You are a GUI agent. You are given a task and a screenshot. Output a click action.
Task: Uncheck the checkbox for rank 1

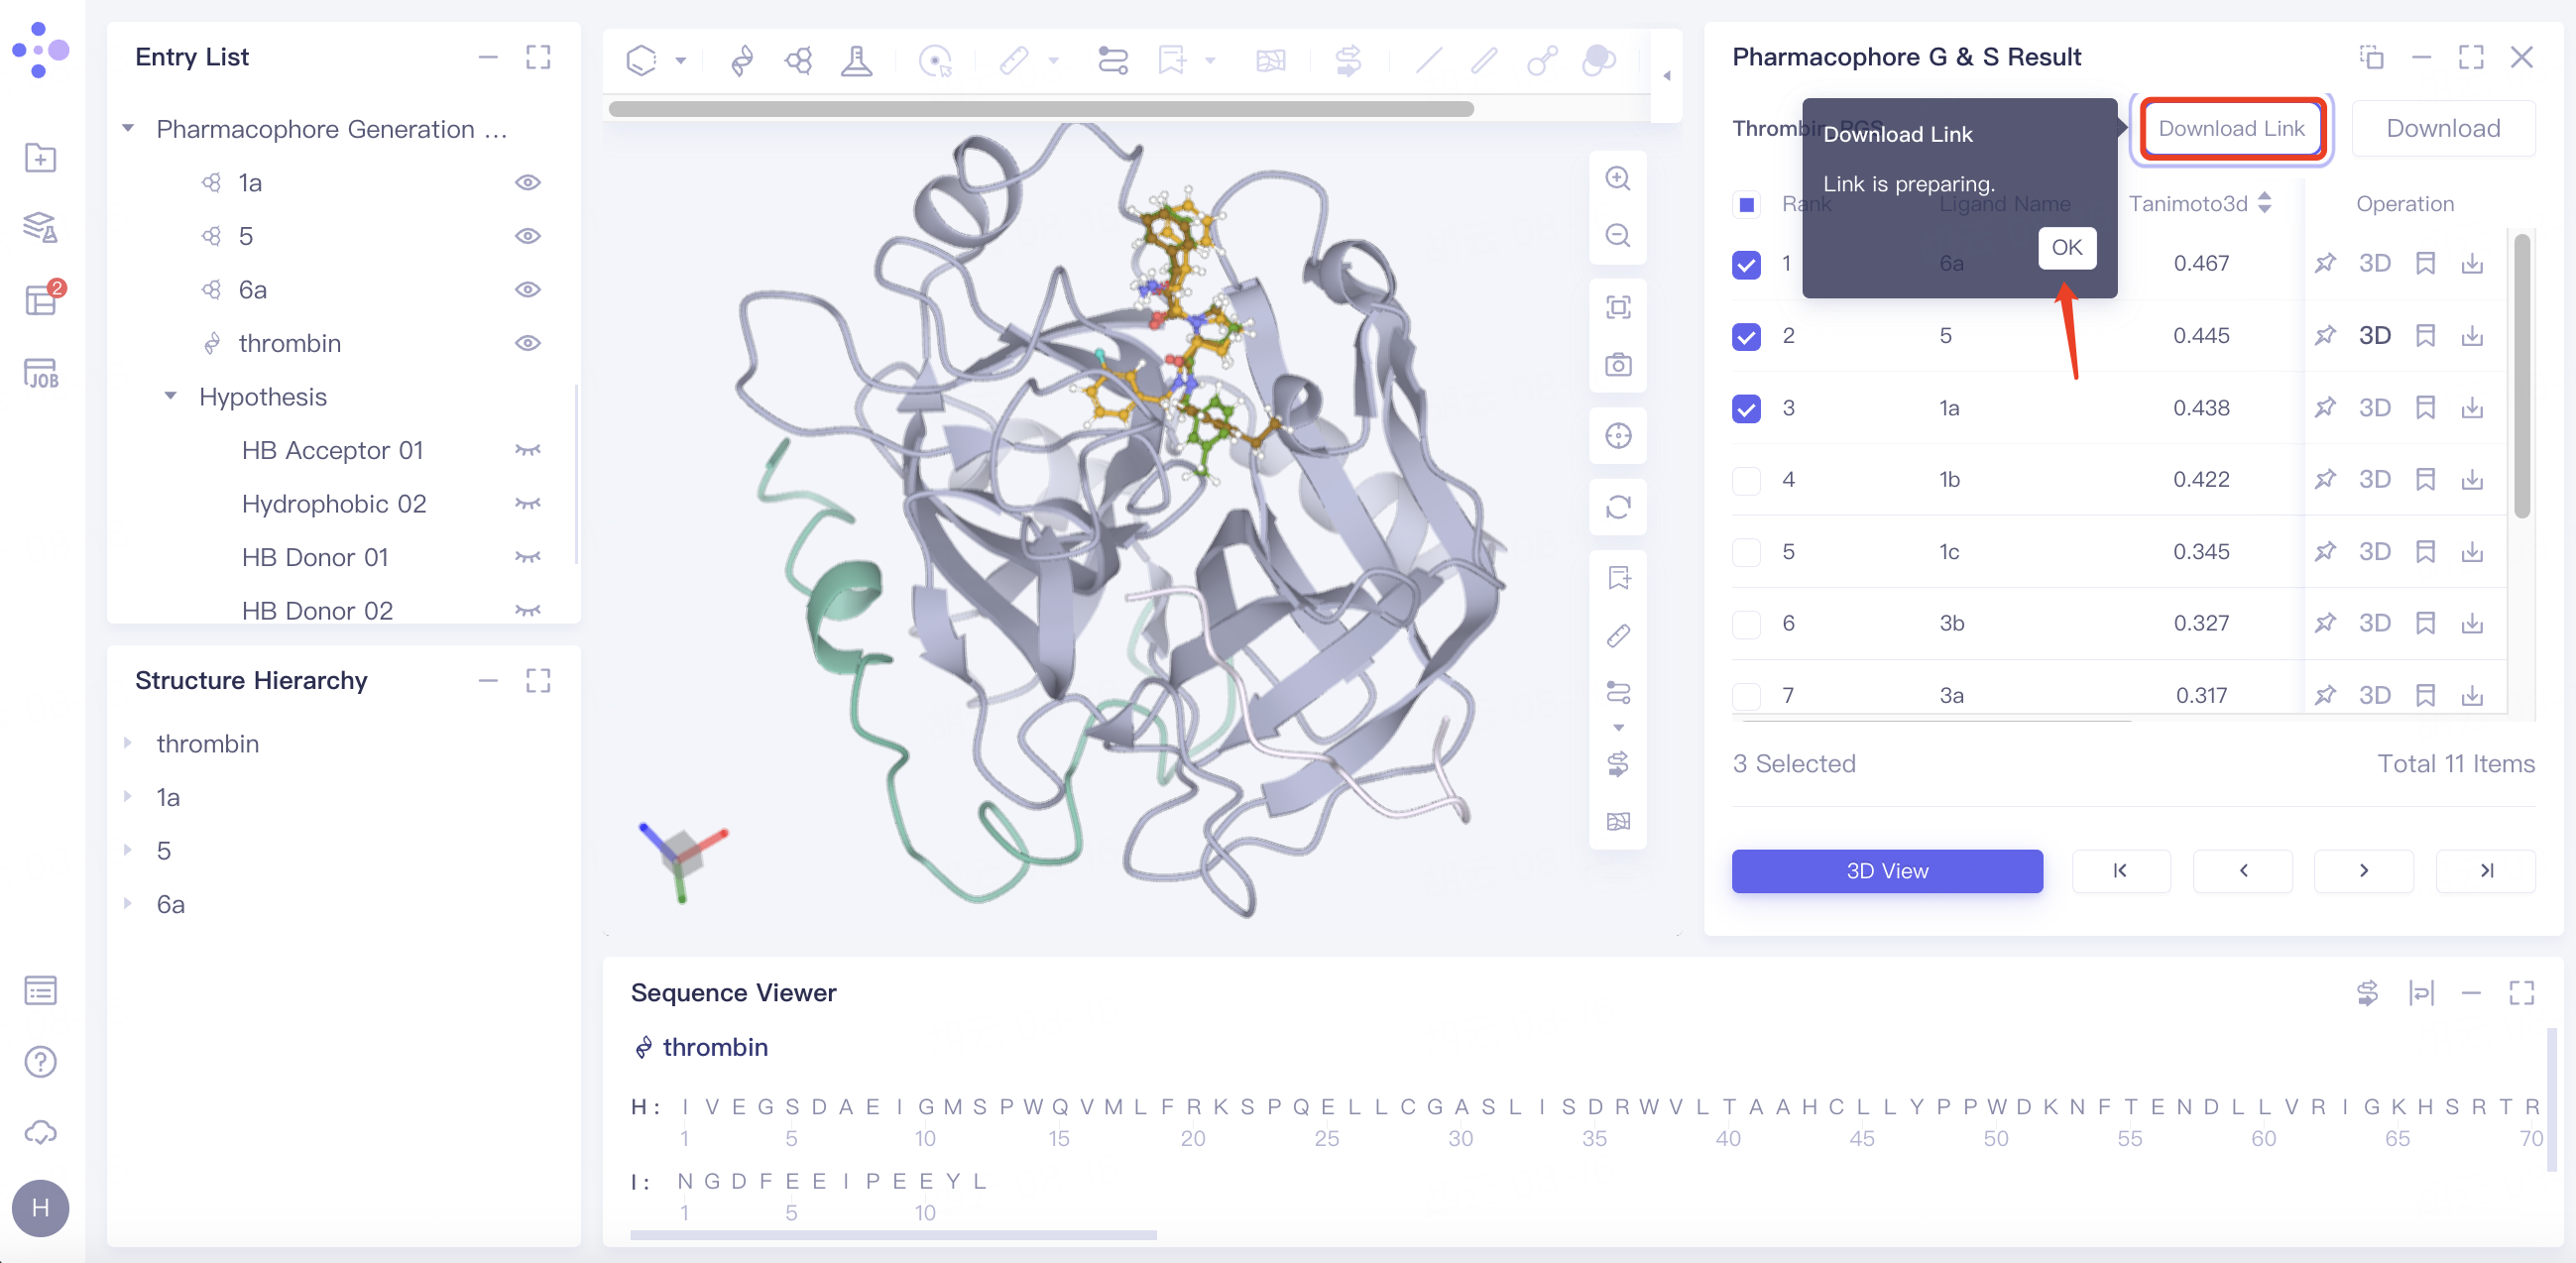(x=1746, y=264)
